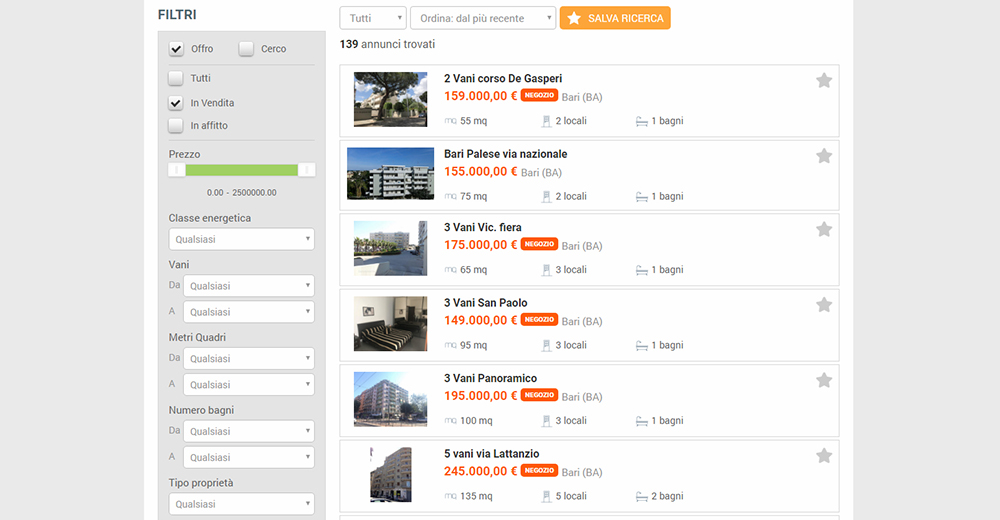1000x520 pixels.
Task: Open the Bari Palese via nazionale title
Action: 506,154
